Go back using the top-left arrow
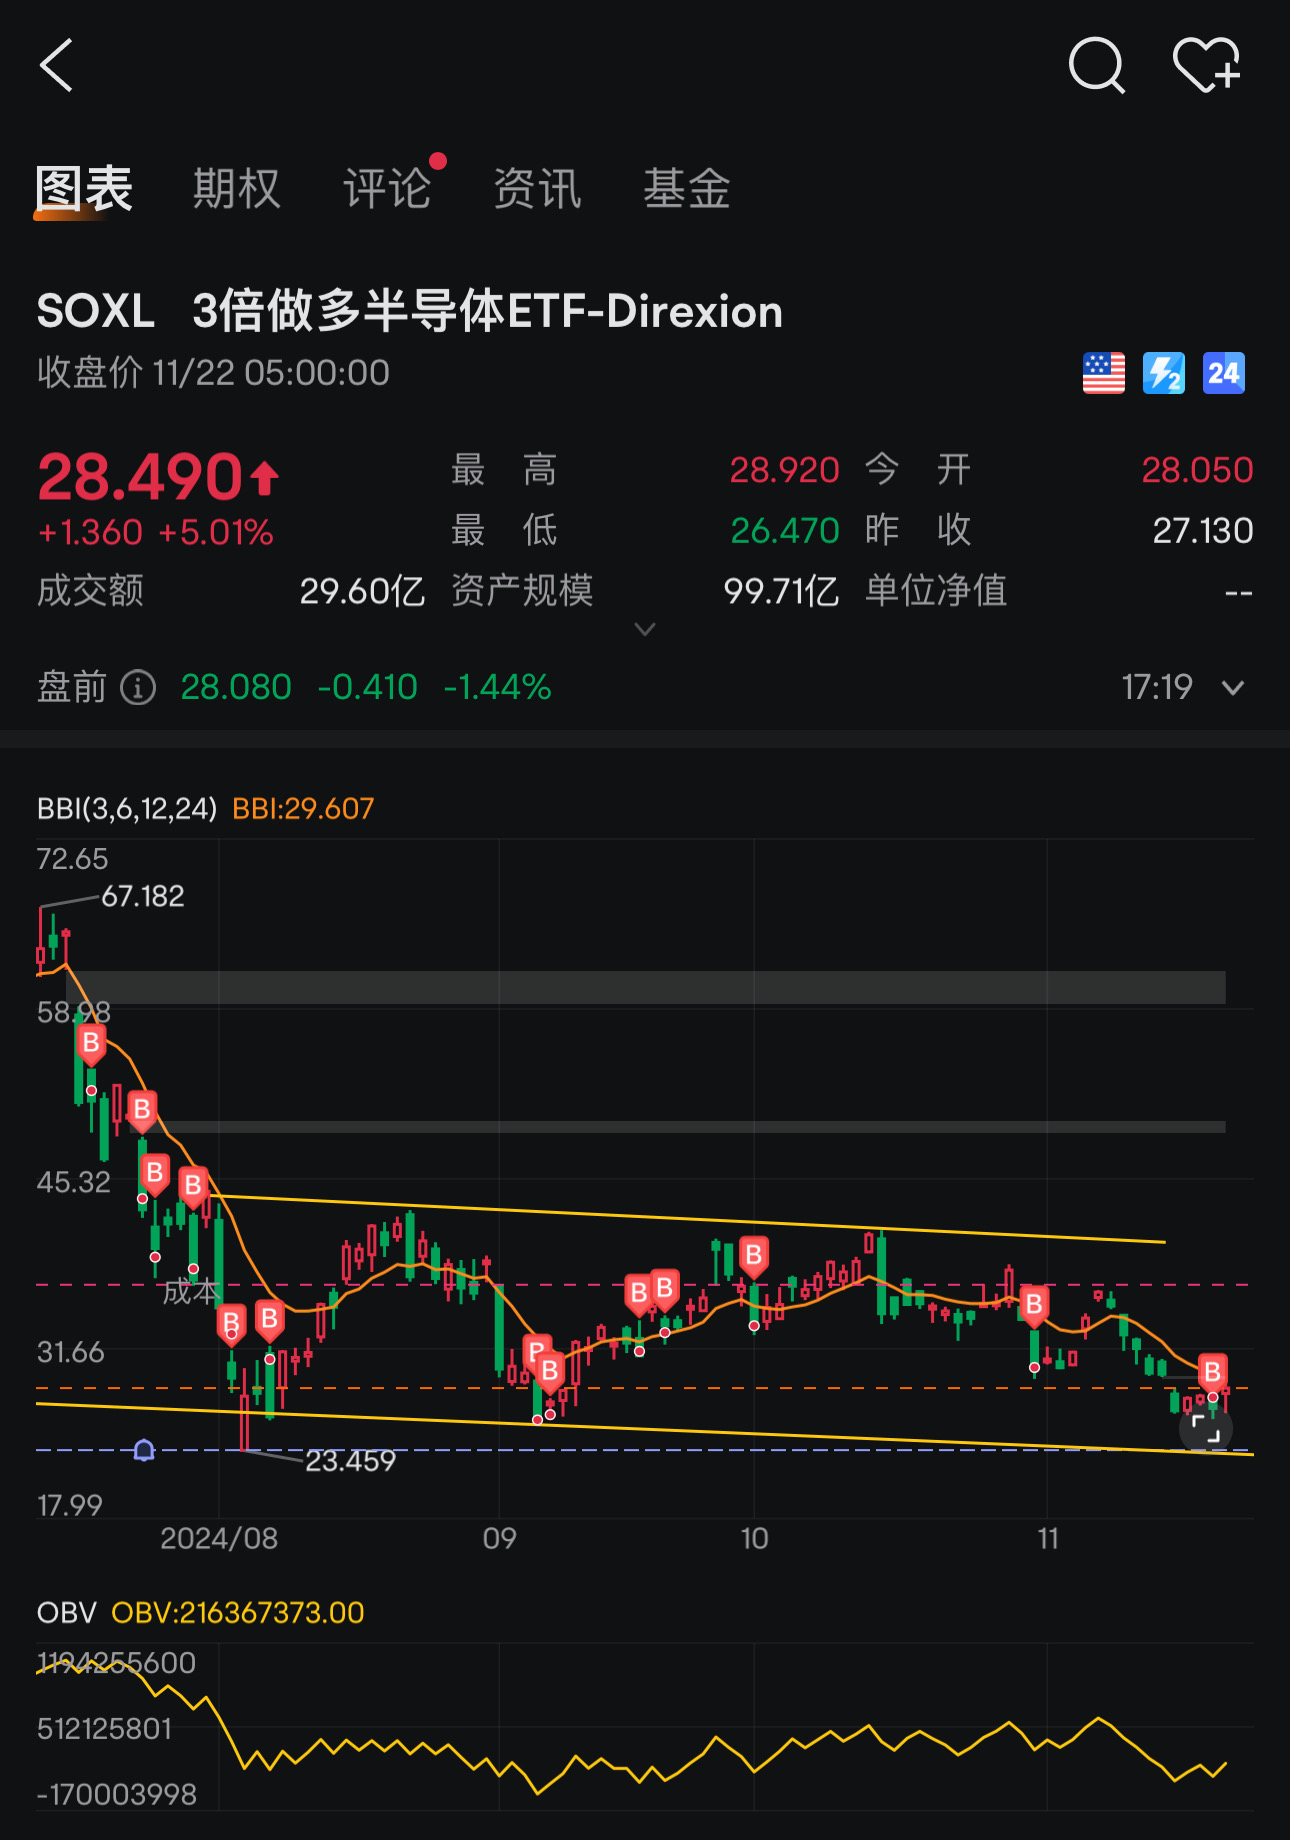The width and height of the screenshot is (1290, 1840). (57, 66)
